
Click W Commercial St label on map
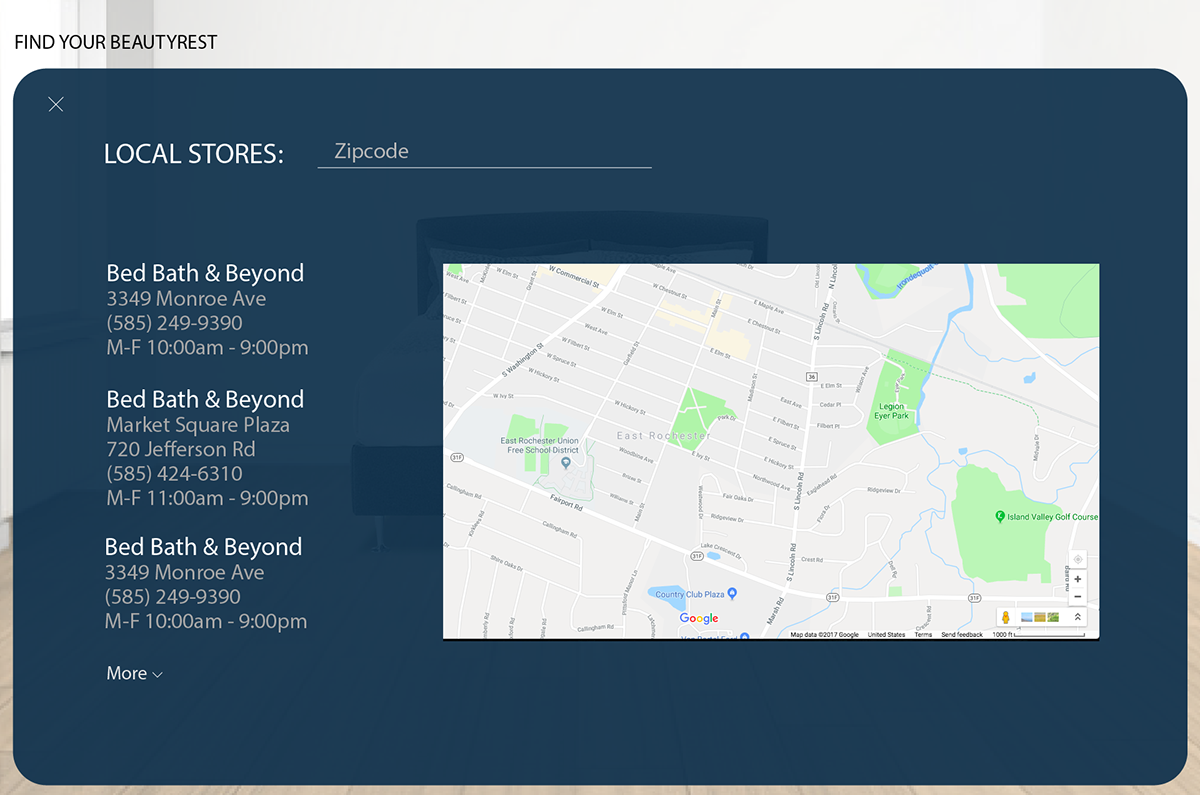pyautogui.click(x=575, y=276)
